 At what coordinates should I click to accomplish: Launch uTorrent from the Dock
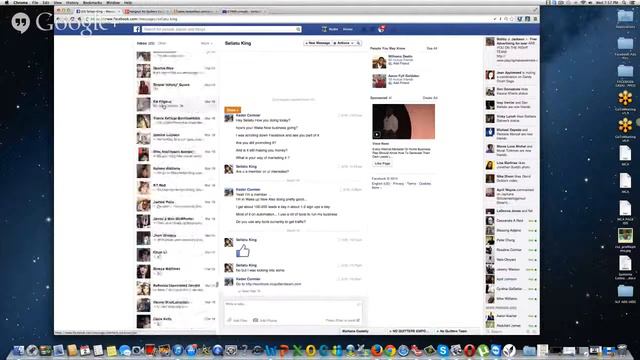[483, 350]
